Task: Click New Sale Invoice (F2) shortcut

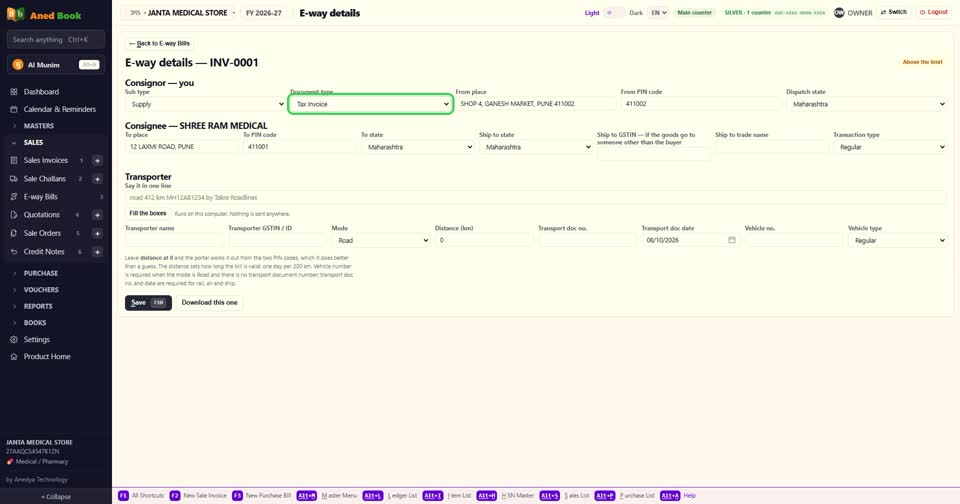Action: pyautogui.click(x=198, y=495)
